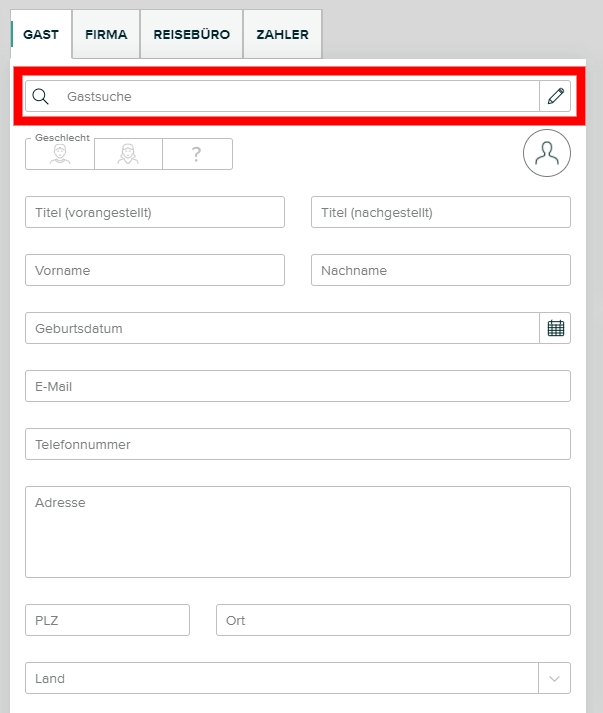The width and height of the screenshot is (603, 713).
Task: Open the Reisebüro tab
Action: [x=191, y=35]
